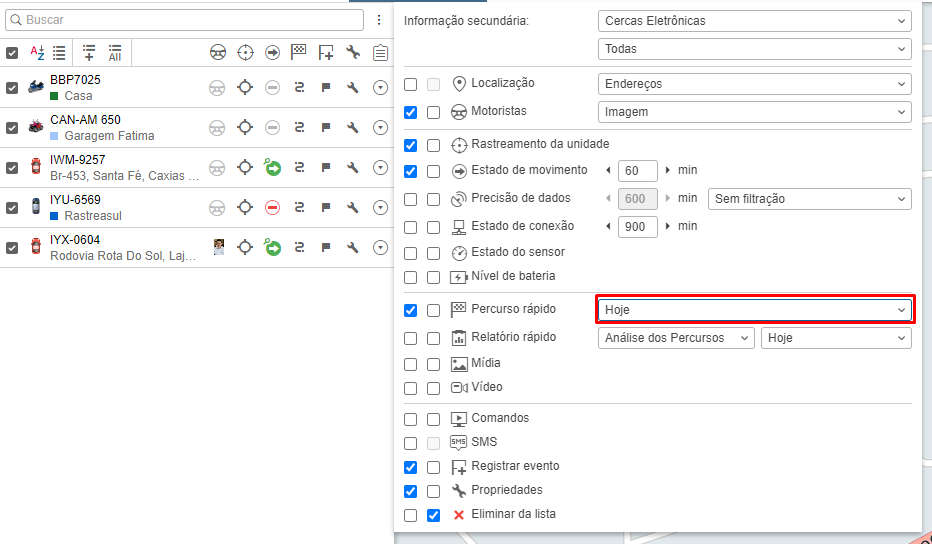Click movement state icon for IYU-6569
932x544 pixels.
(272, 208)
